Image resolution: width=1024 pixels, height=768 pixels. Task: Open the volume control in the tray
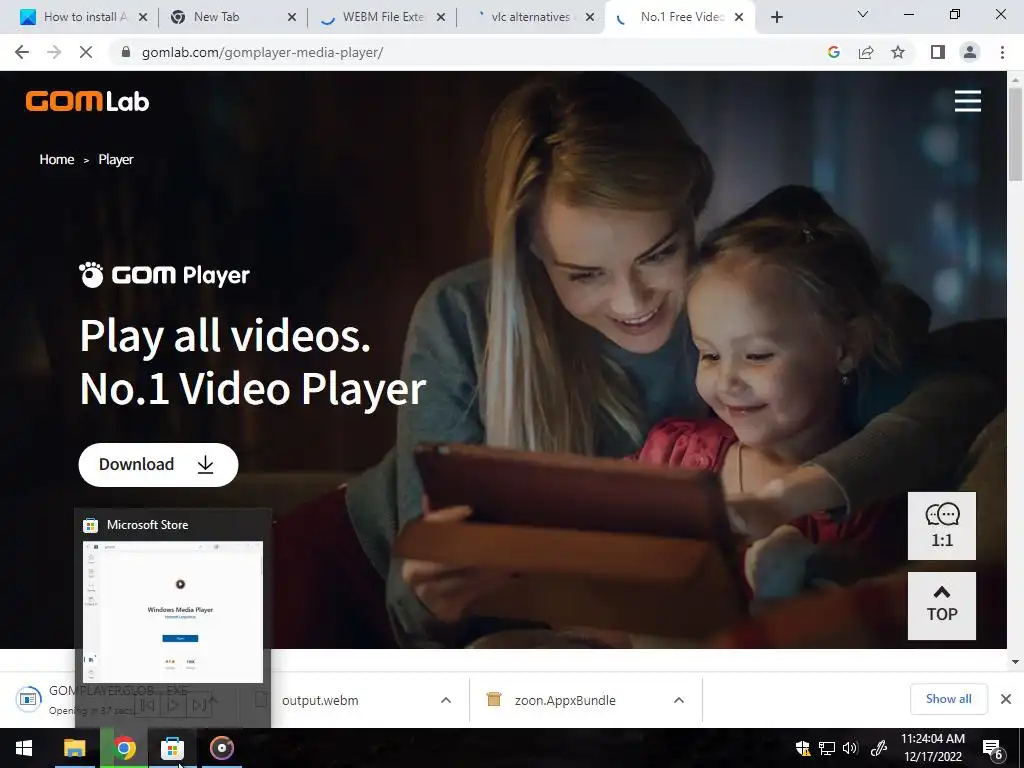(x=850, y=748)
